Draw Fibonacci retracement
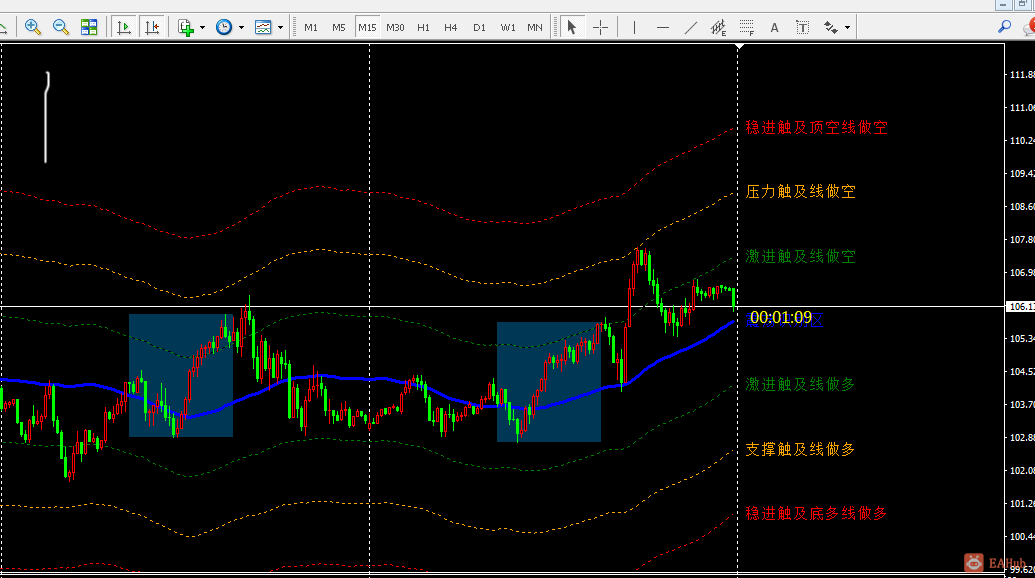Viewport: 1035px width, 578px height. (747, 27)
